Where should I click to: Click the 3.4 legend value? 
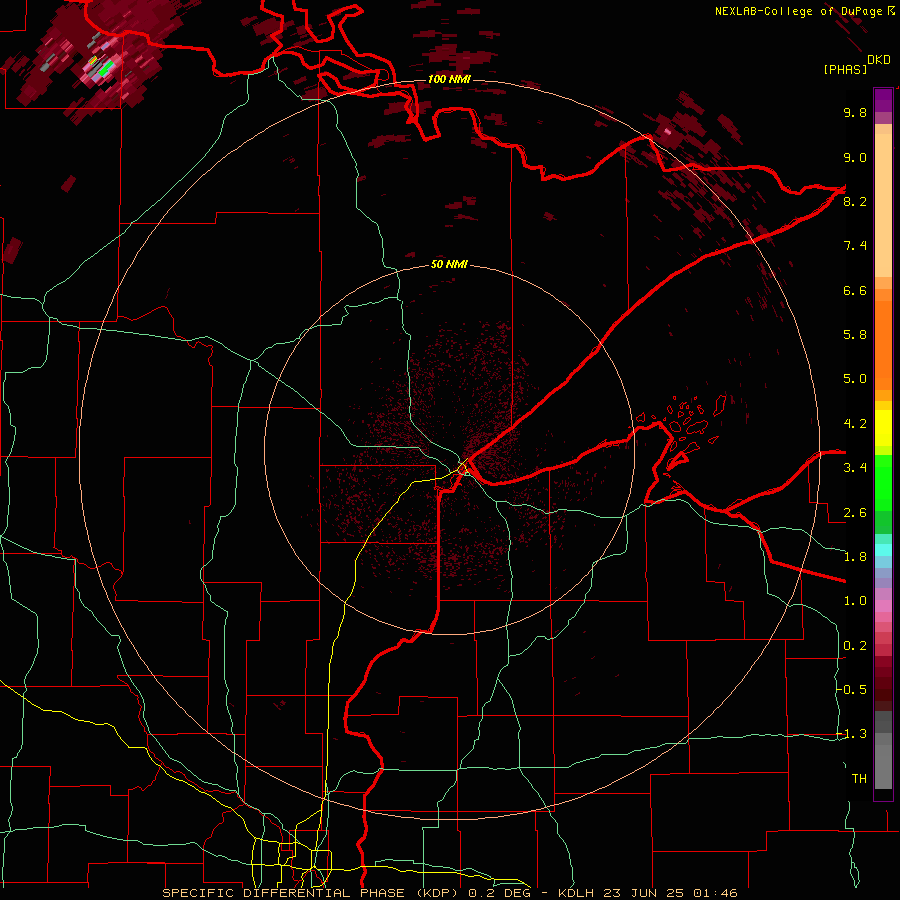coord(855,468)
